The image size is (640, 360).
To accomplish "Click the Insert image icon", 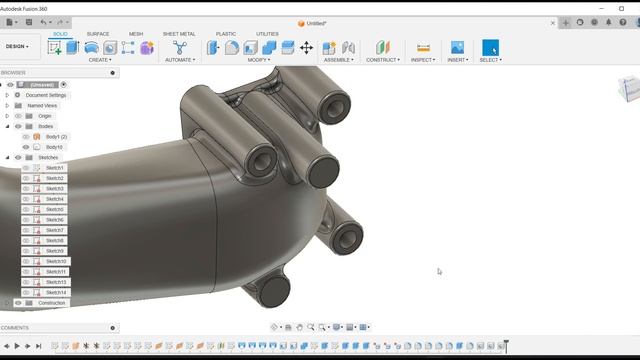I will pyautogui.click(x=458, y=48).
